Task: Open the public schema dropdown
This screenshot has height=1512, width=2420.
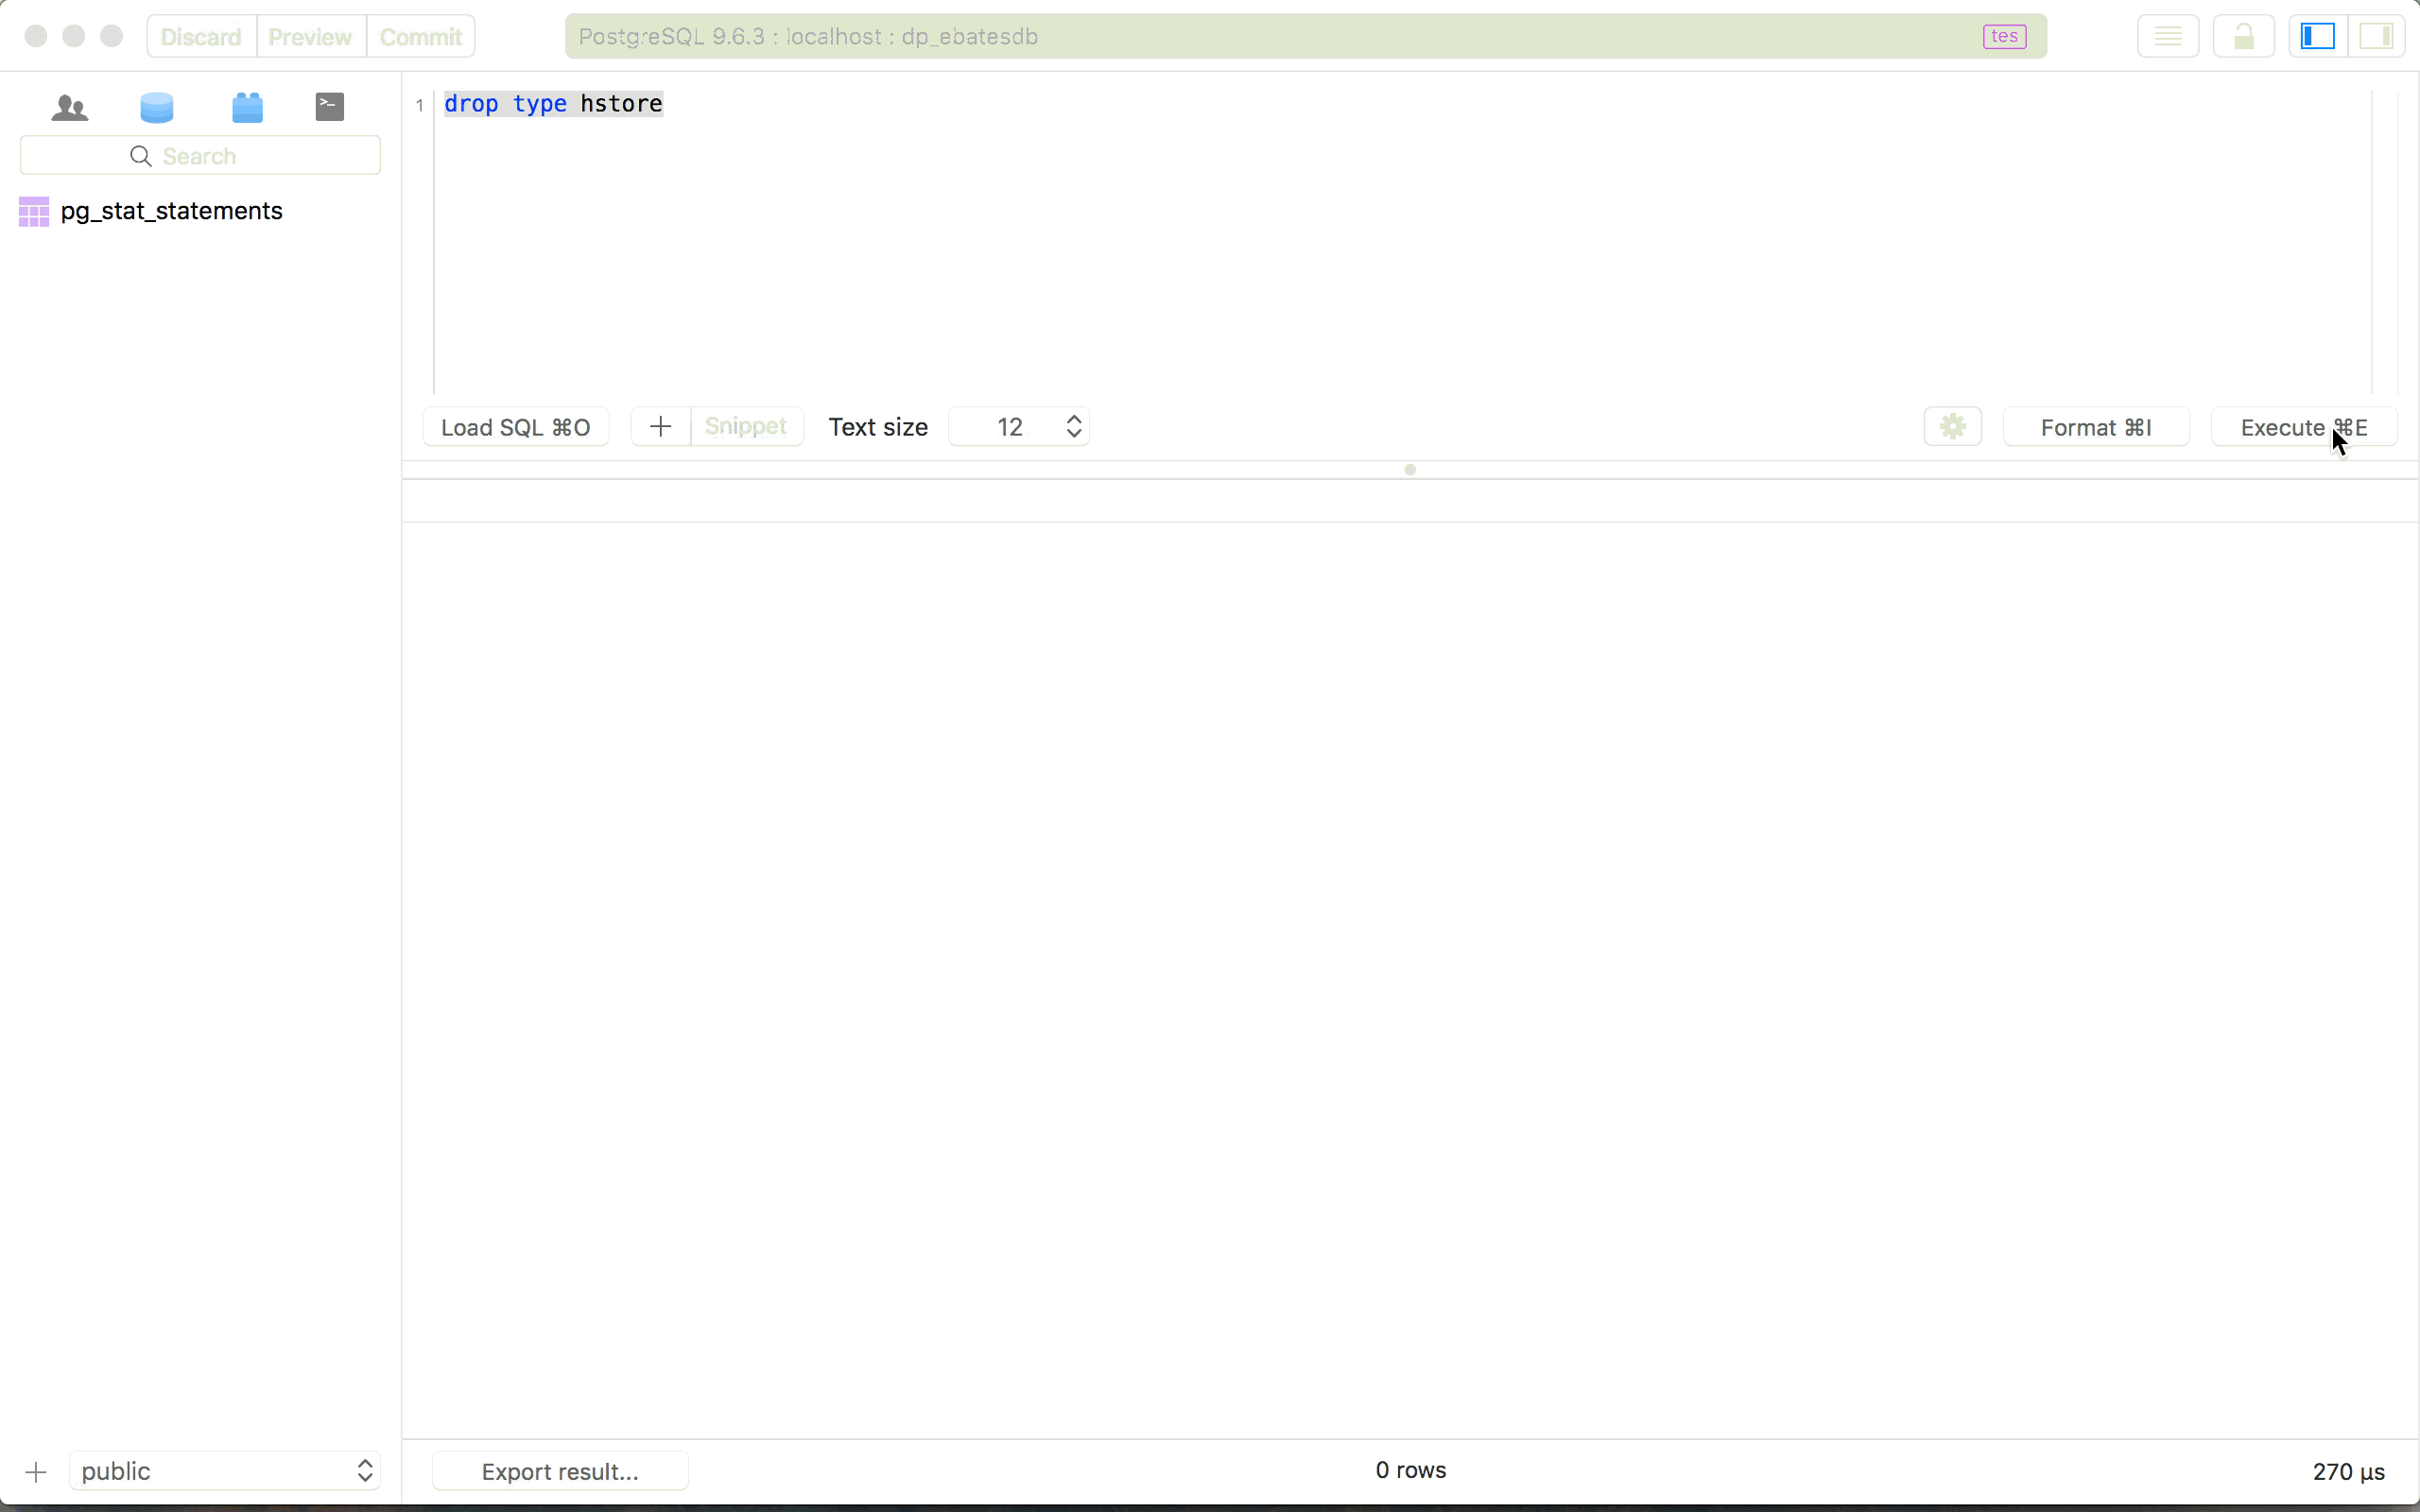Action: point(224,1470)
